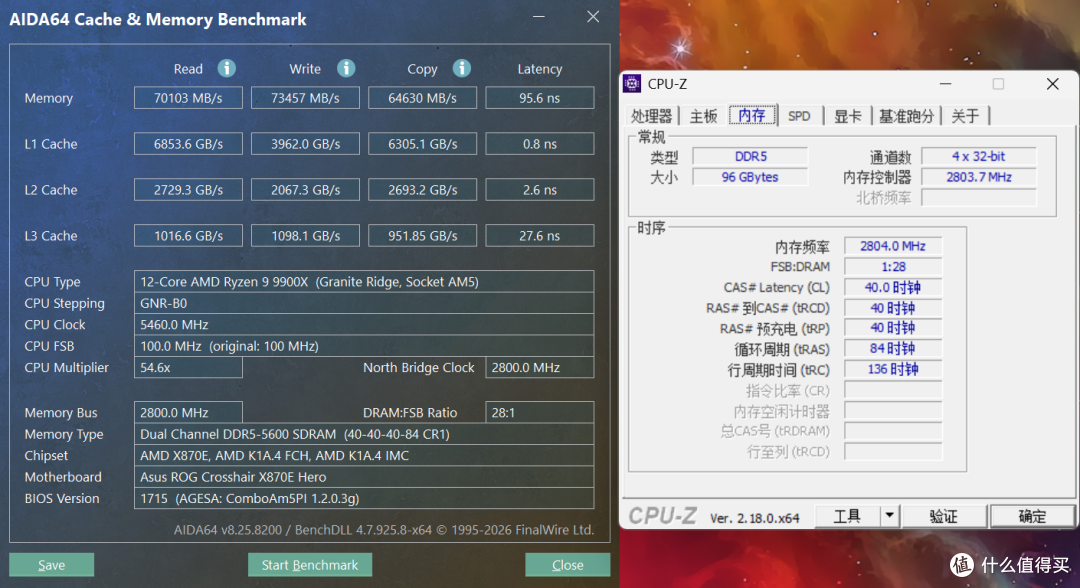
Task: Open the CPU-Z tools dropdown arrow
Action: (x=889, y=516)
